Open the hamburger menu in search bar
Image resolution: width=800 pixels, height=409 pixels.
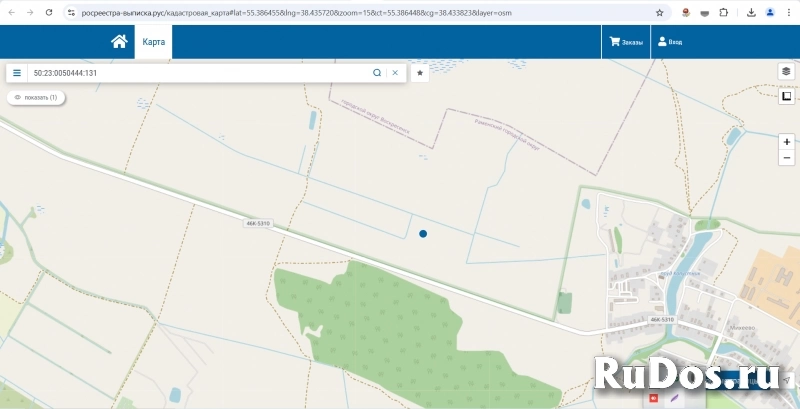pos(17,73)
